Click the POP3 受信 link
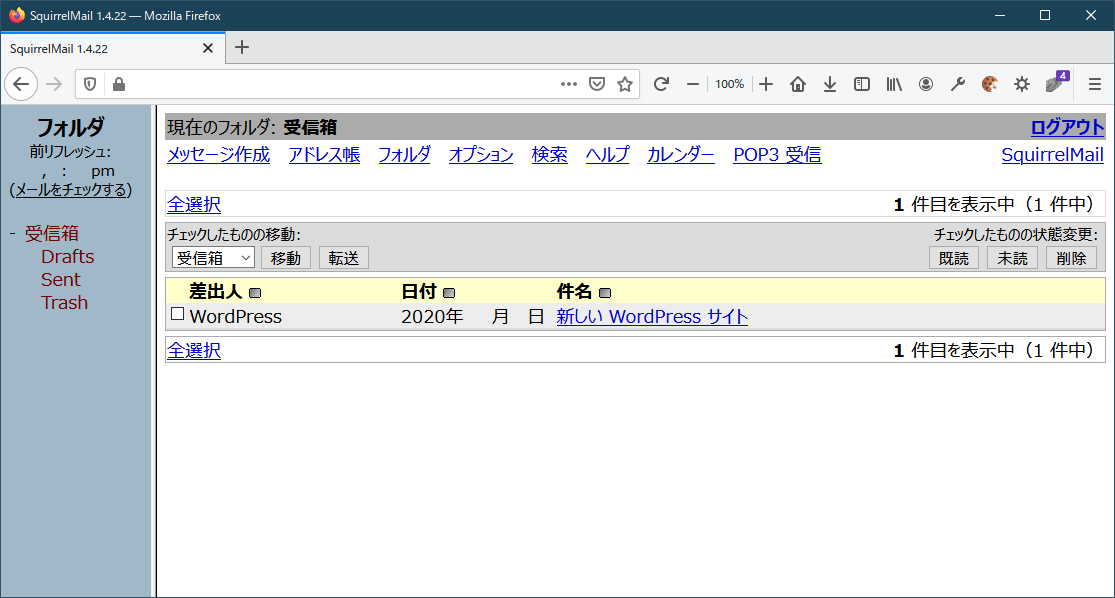The height and width of the screenshot is (598, 1115). (x=777, y=155)
